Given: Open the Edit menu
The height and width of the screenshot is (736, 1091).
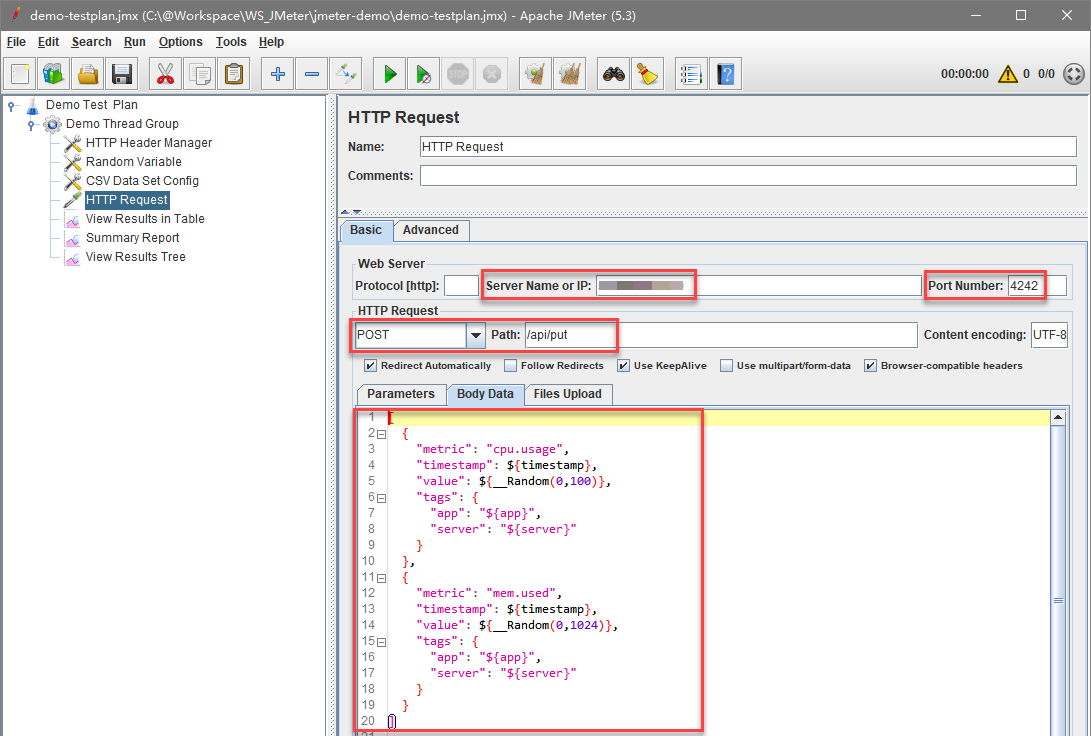Looking at the screenshot, I should click(48, 42).
